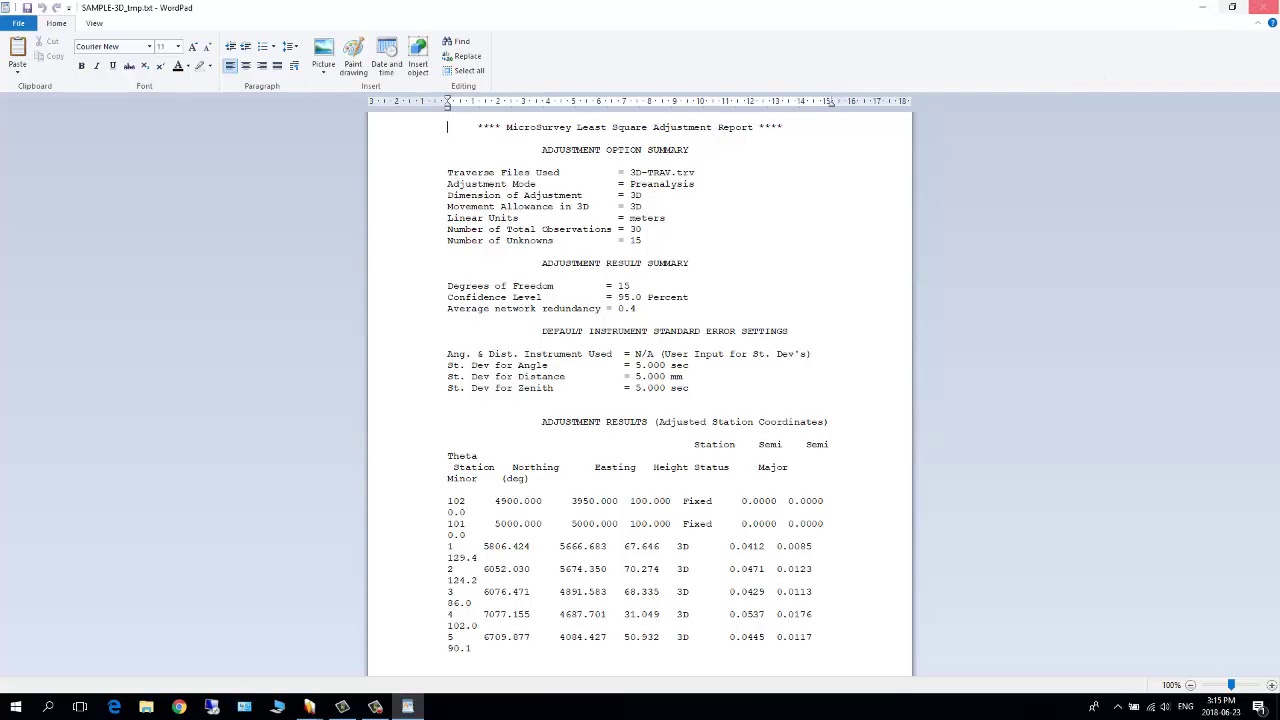This screenshot has height=720, width=1280.
Task: Toggle Bold formatting
Action: pyautogui.click(x=81, y=66)
